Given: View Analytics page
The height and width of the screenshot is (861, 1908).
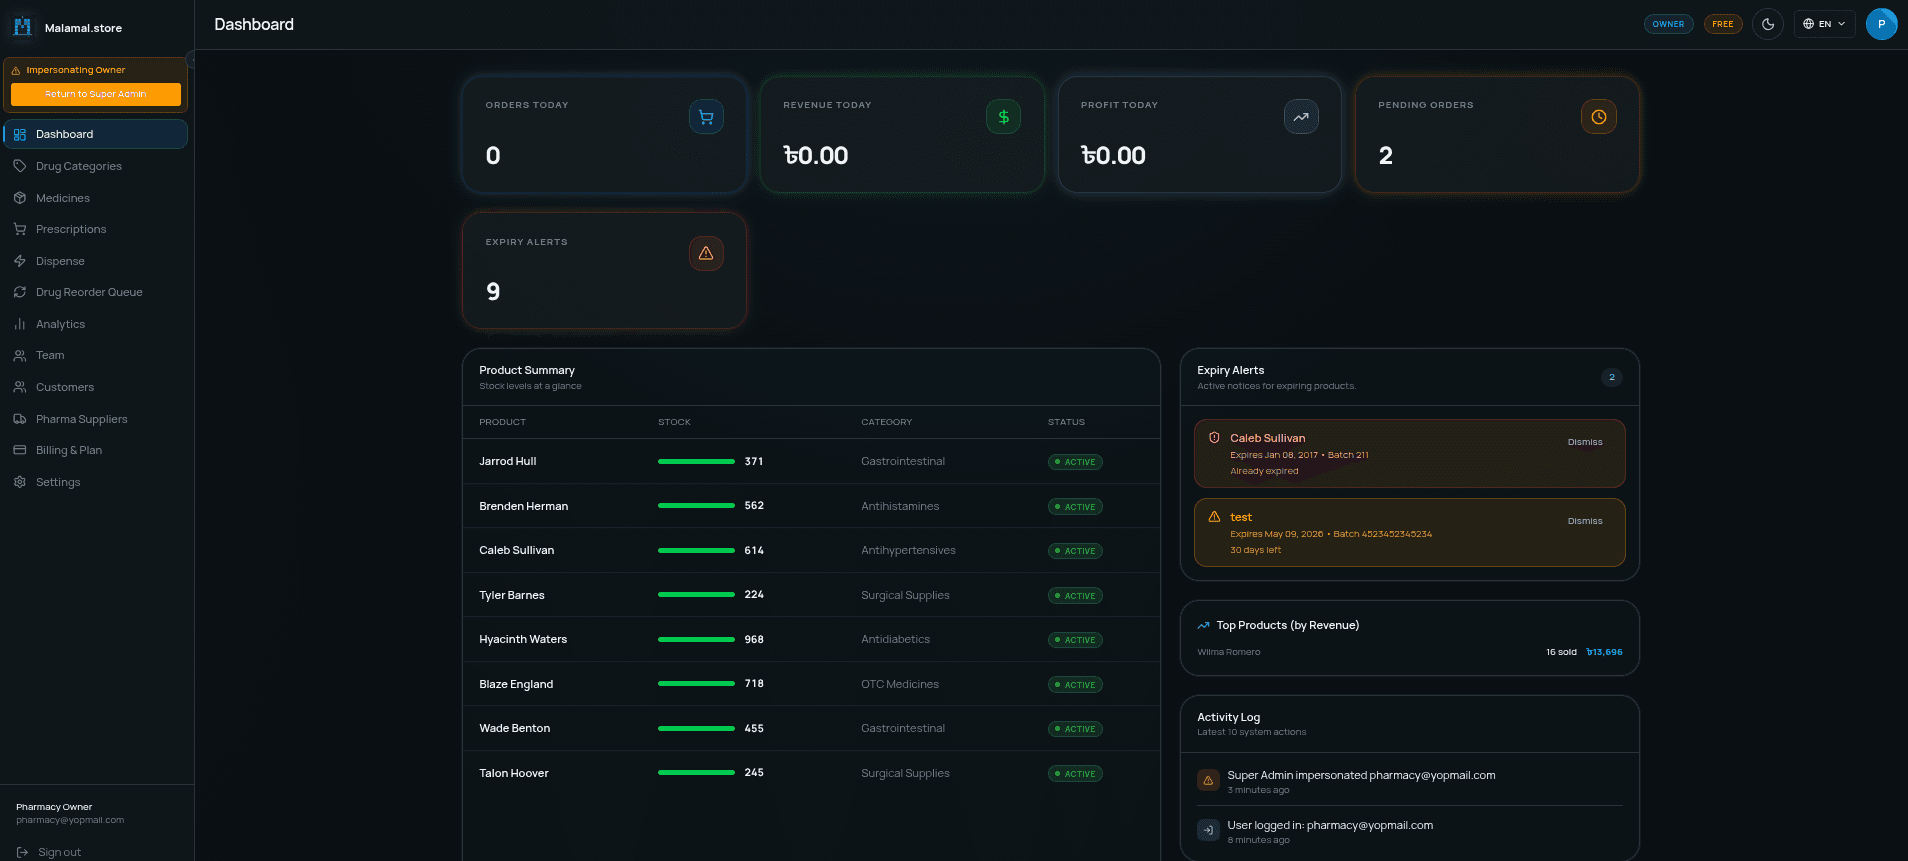Looking at the screenshot, I should [x=96, y=324].
